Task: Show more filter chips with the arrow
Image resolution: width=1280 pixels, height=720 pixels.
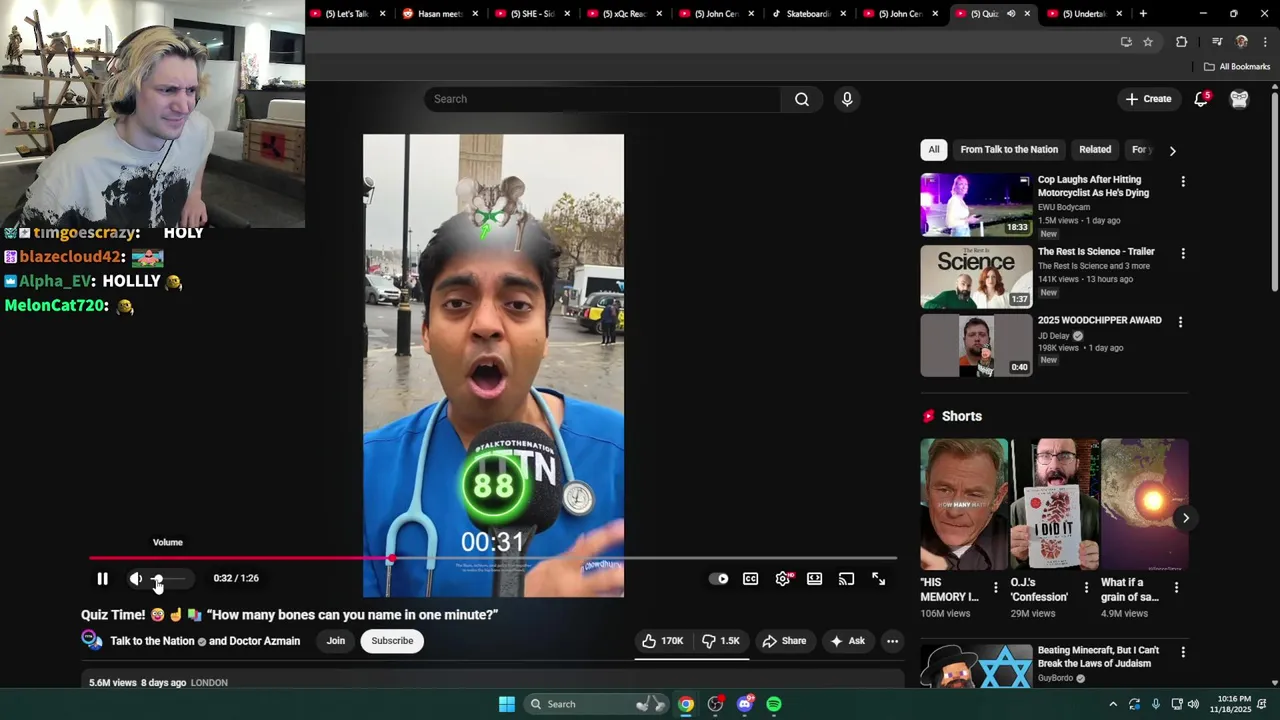Action: point(1172,151)
